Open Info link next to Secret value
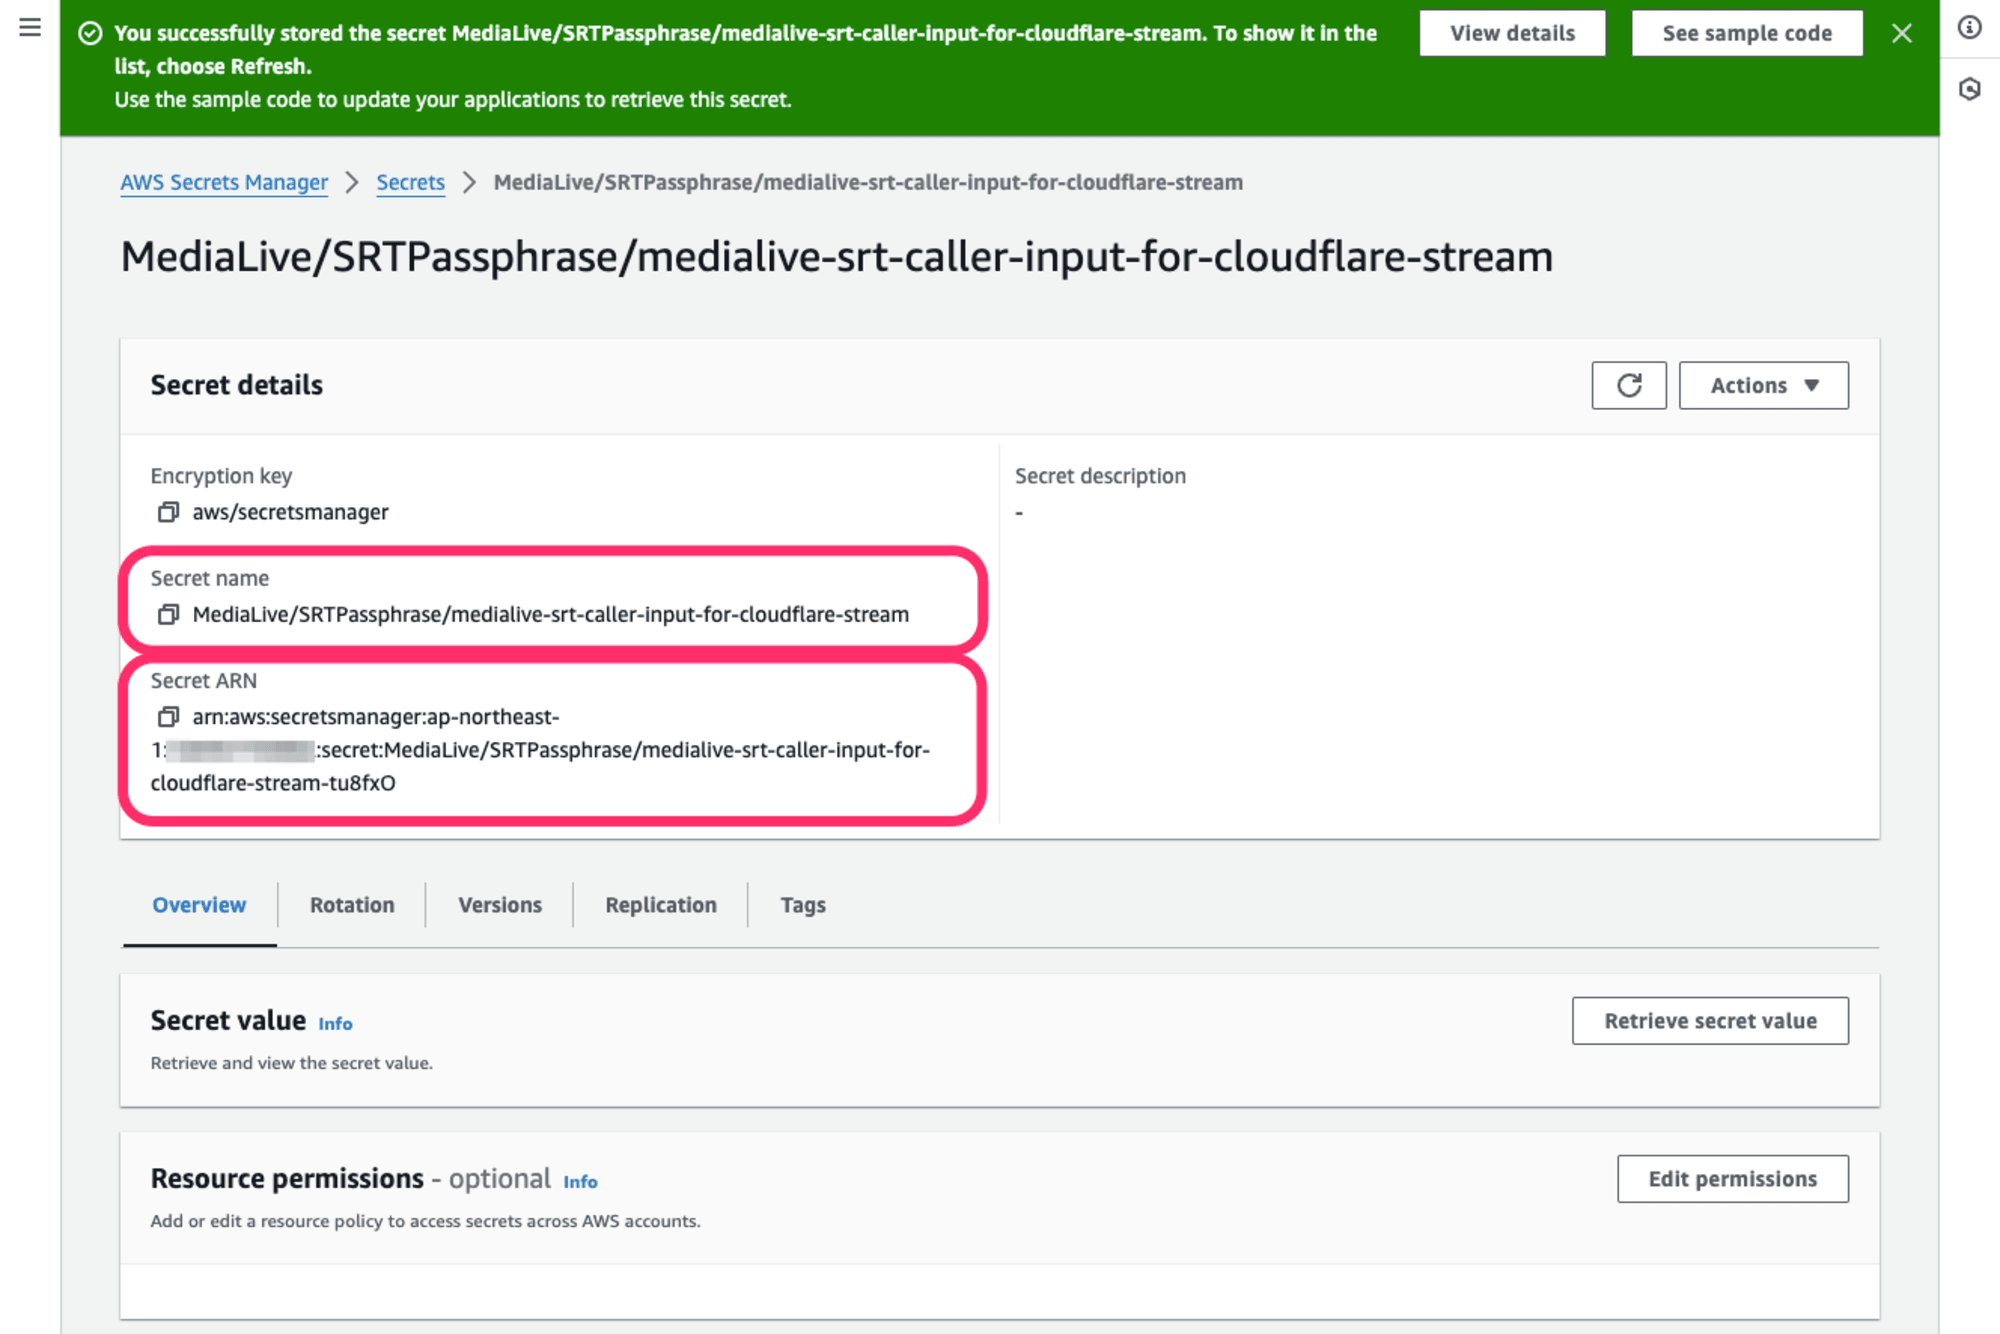Image resolution: width=2000 pixels, height=1334 pixels. click(335, 1023)
